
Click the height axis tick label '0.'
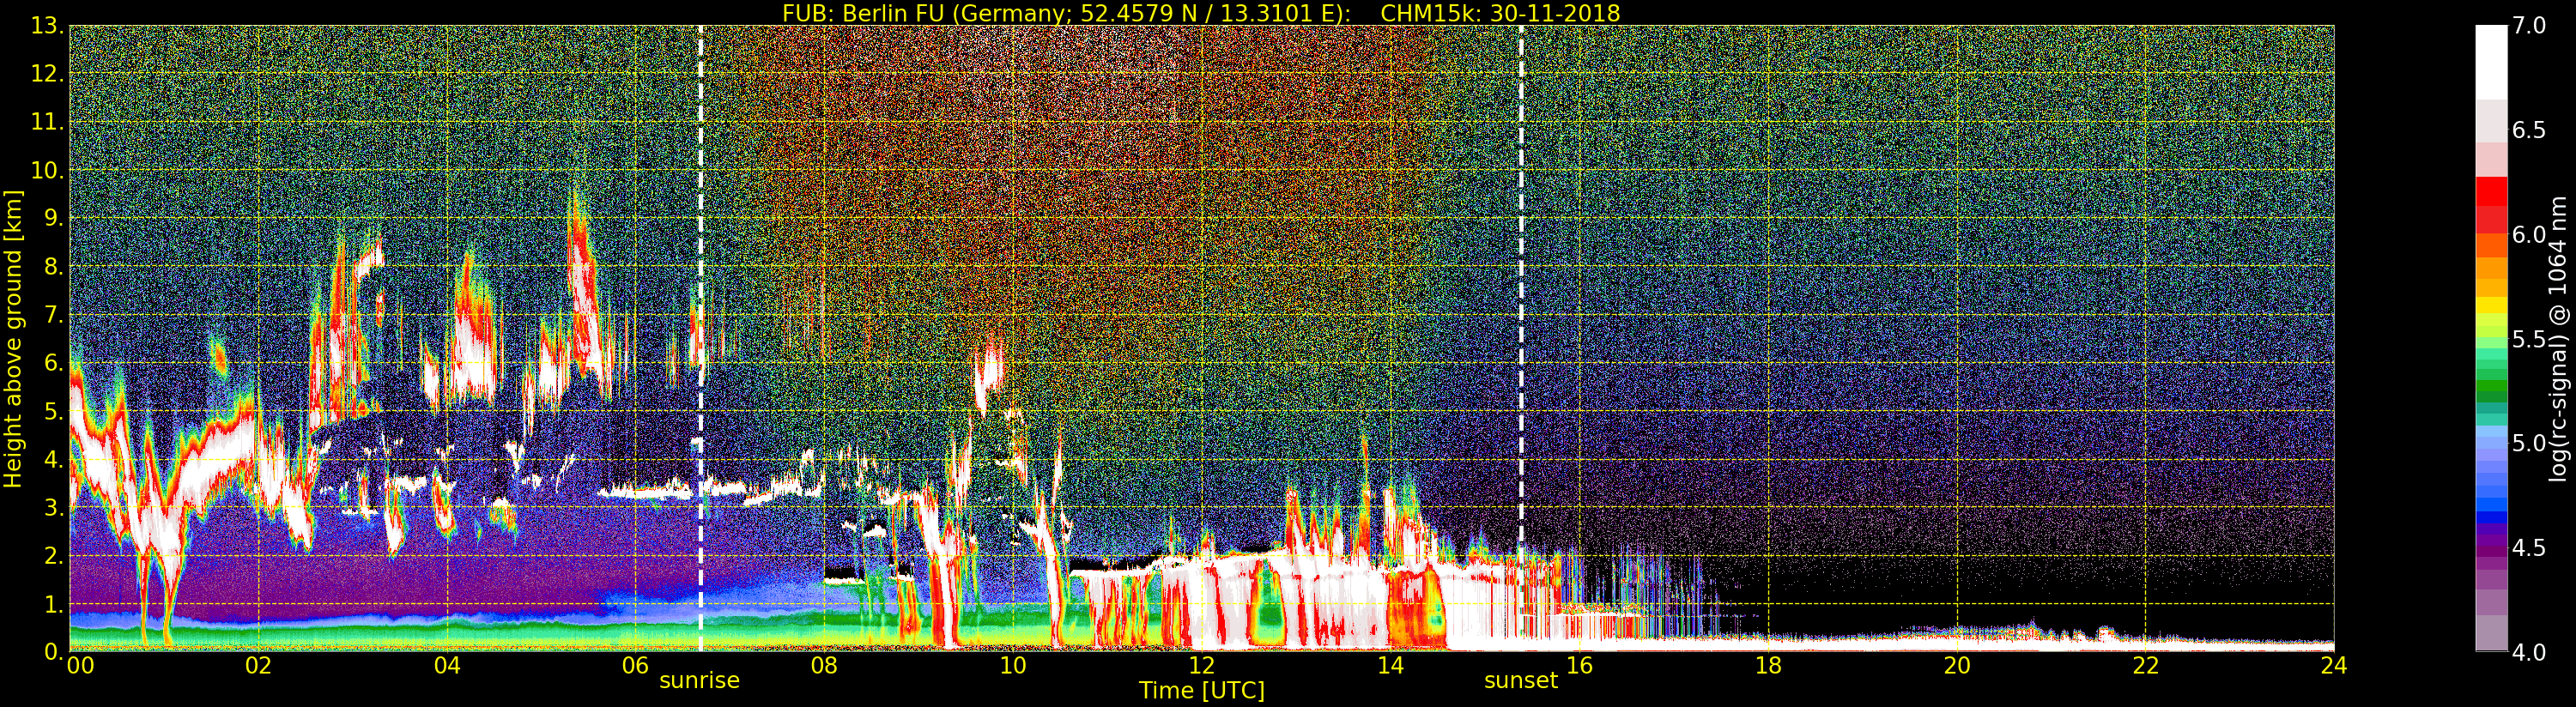point(53,652)
